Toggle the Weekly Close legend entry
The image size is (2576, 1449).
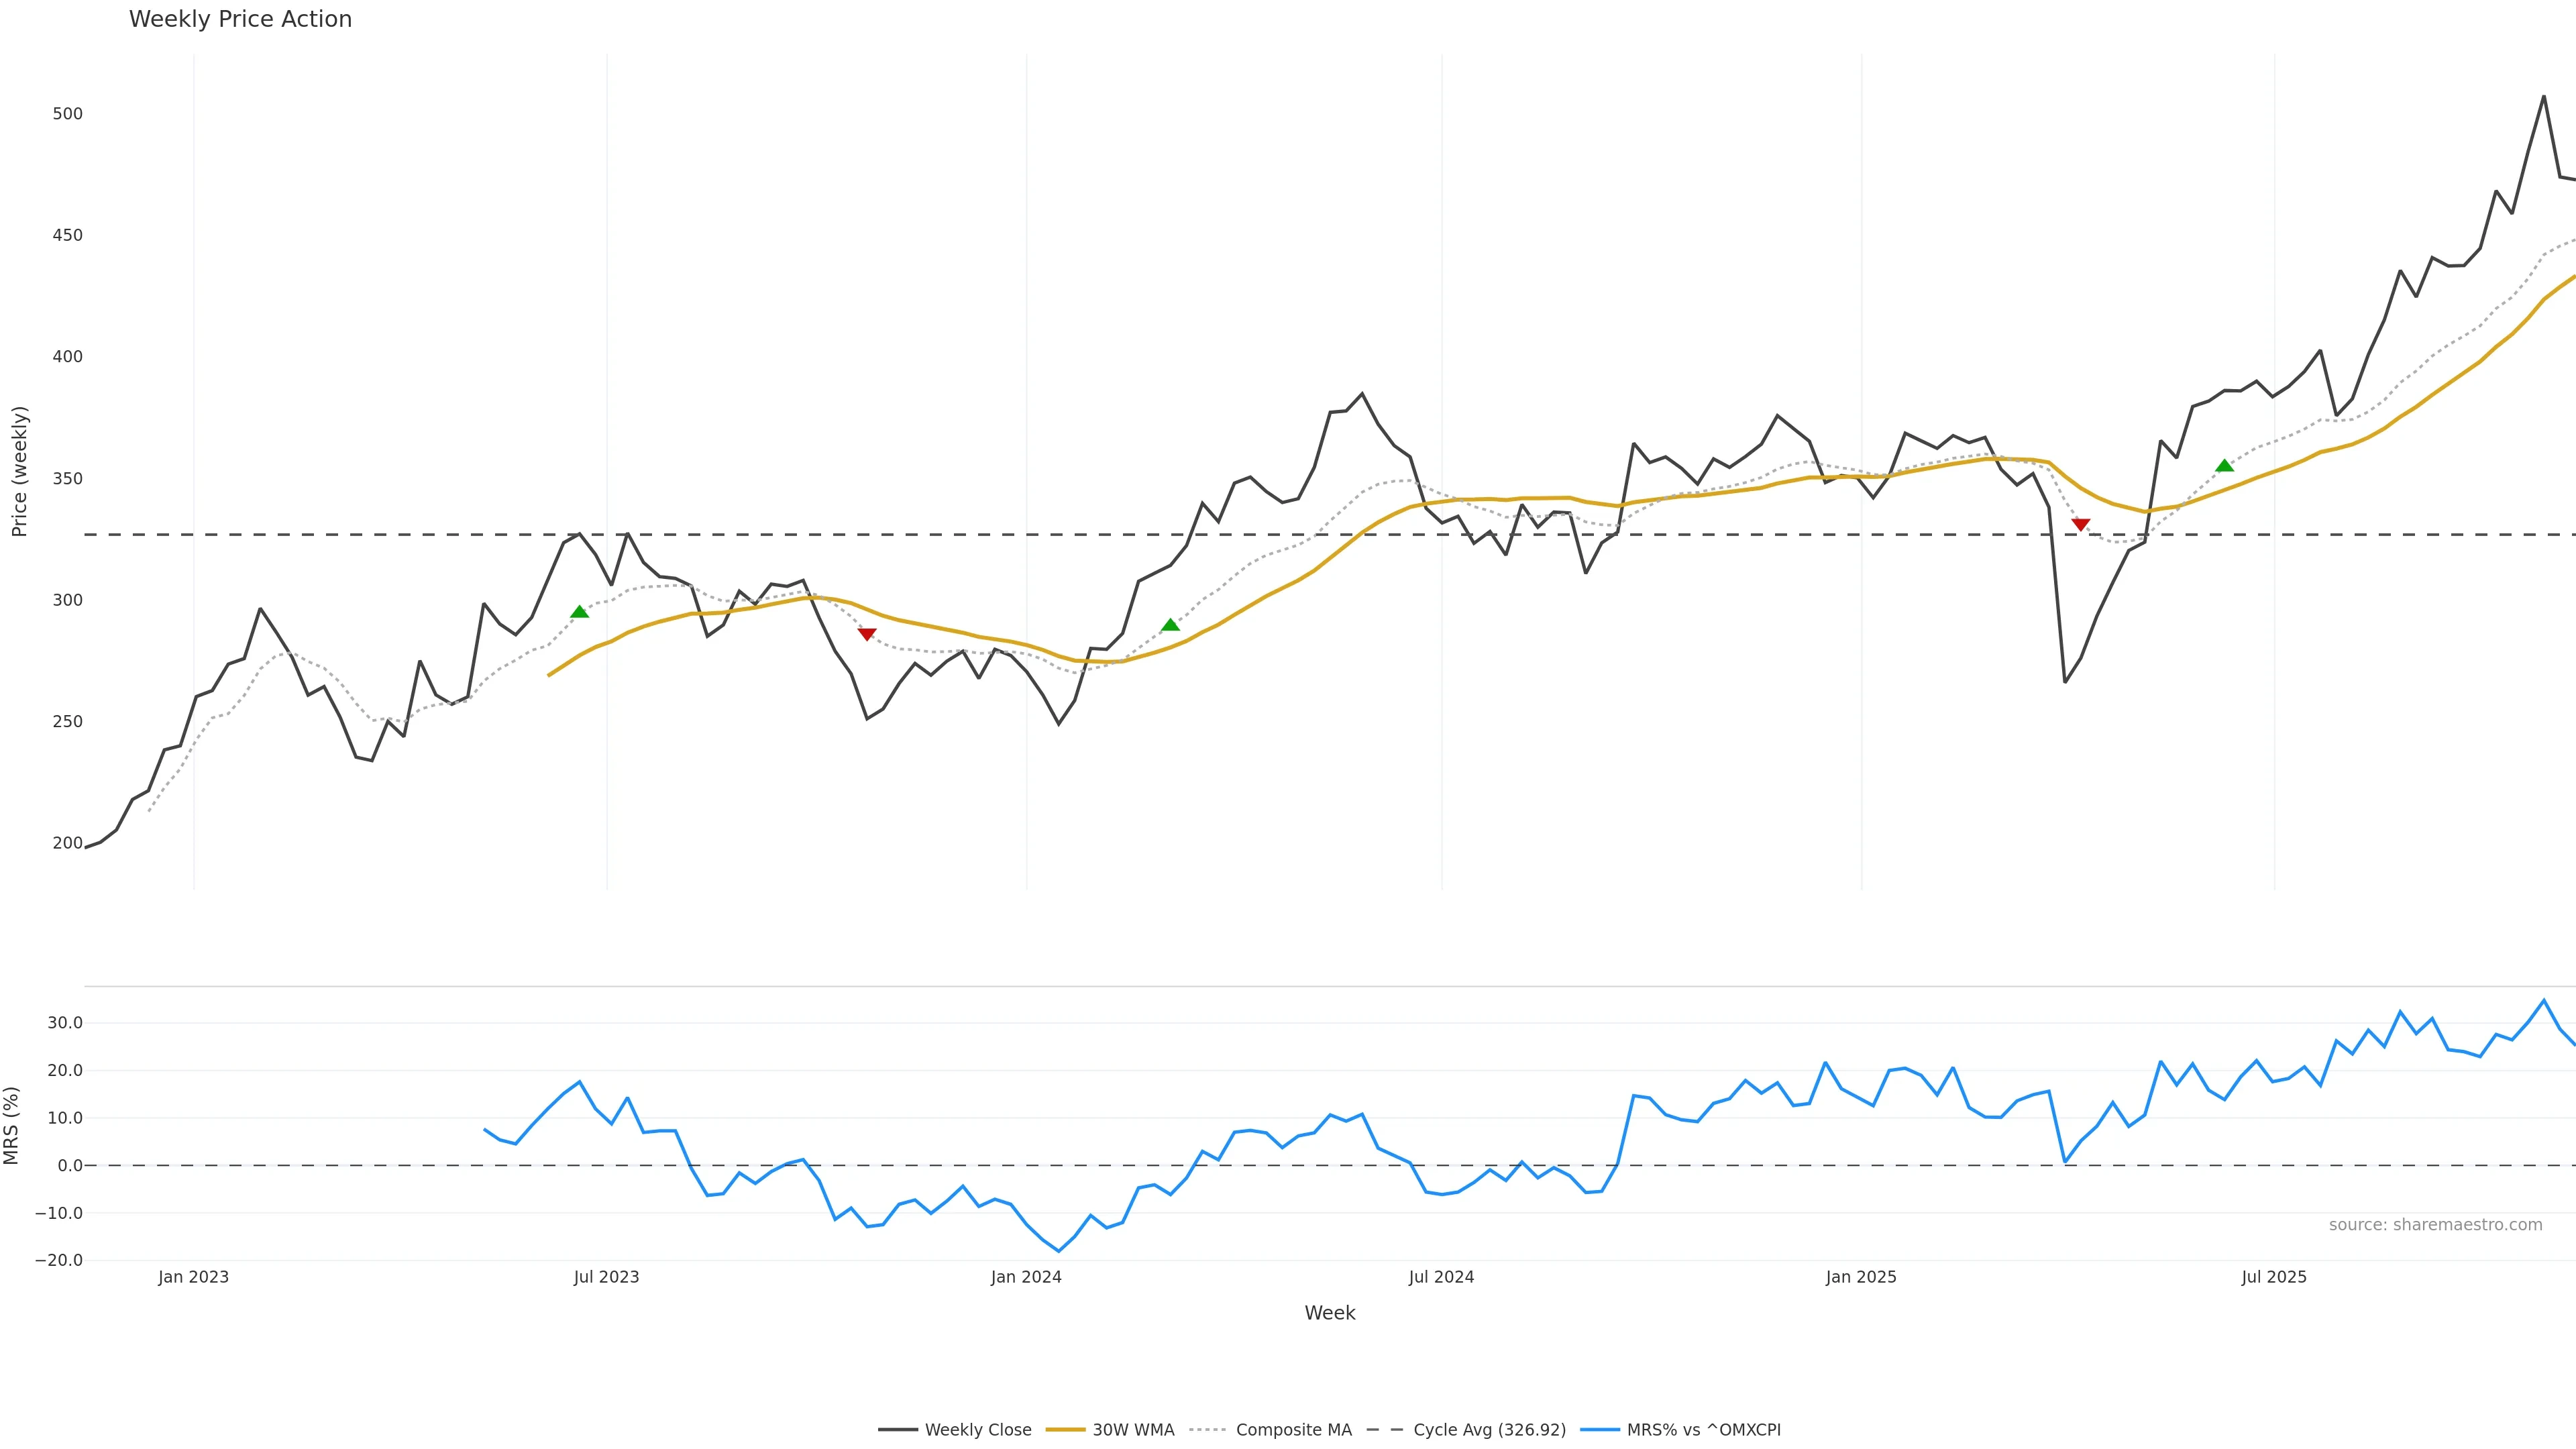click(x=955, y=1430)
